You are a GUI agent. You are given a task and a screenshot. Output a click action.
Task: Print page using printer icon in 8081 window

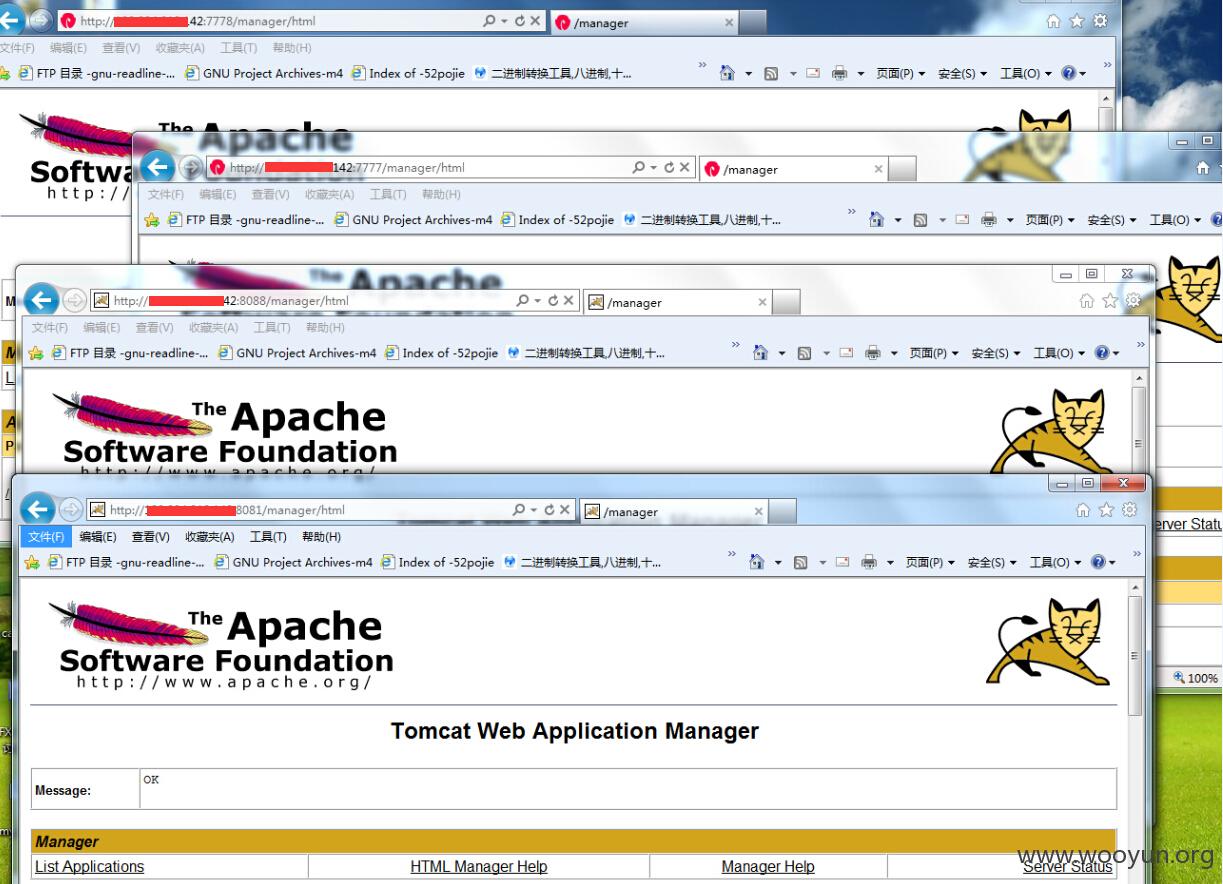tap(869, 562)
